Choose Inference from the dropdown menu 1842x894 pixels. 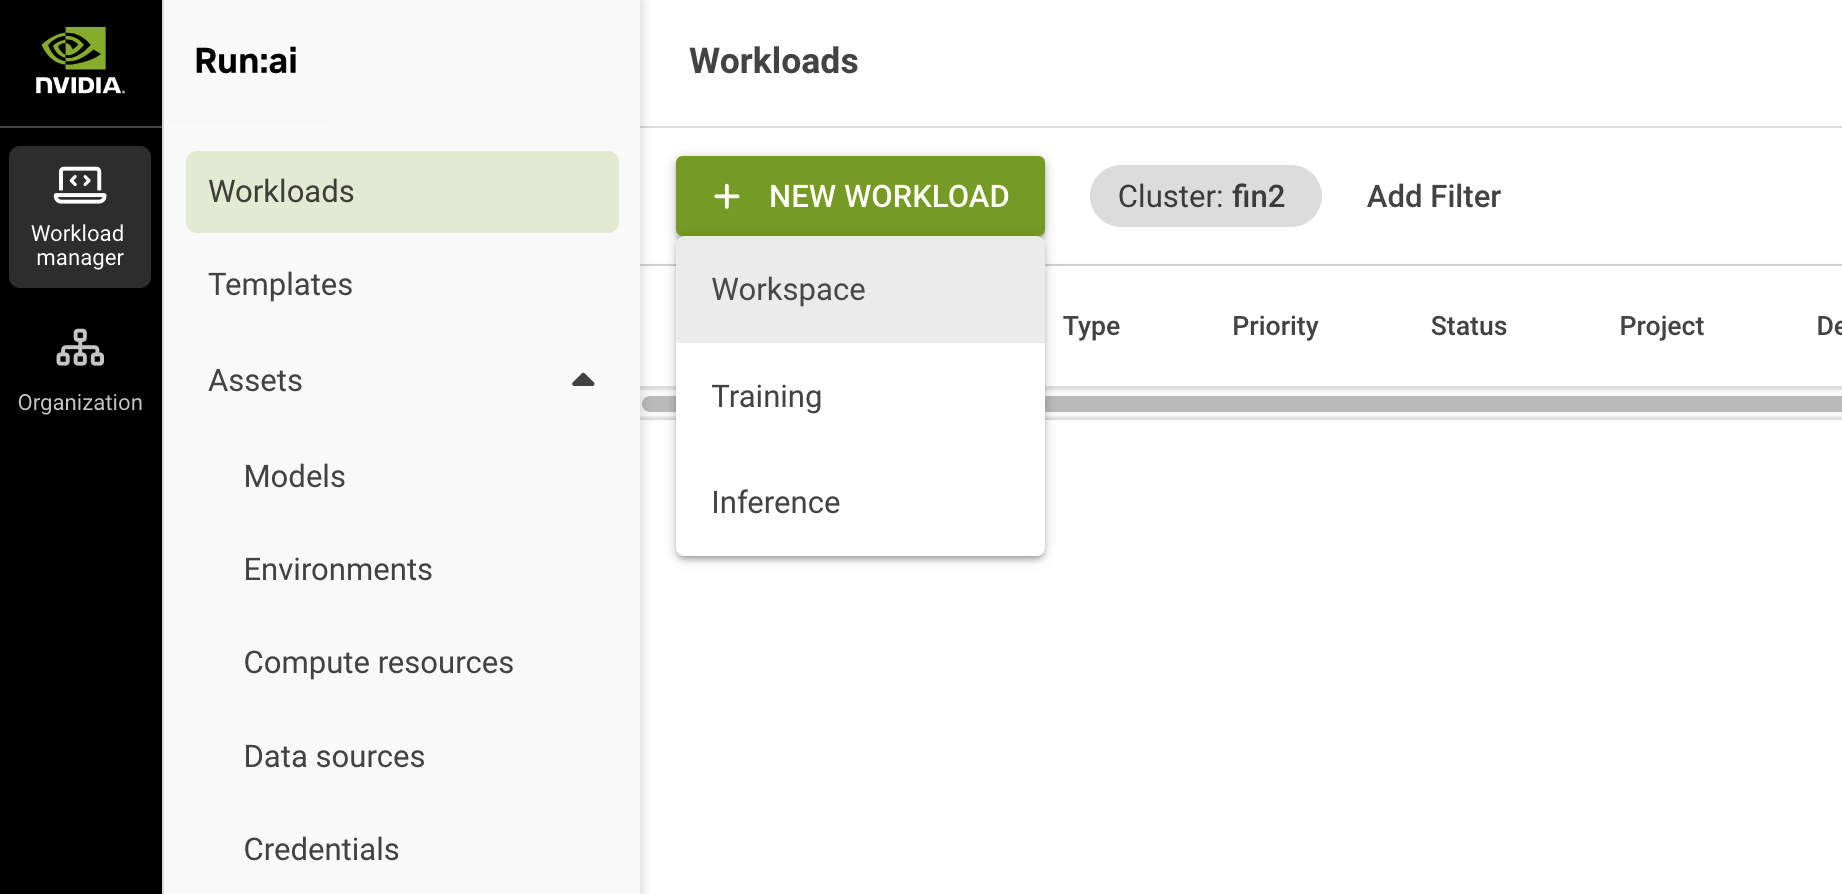tap(860, 502)
